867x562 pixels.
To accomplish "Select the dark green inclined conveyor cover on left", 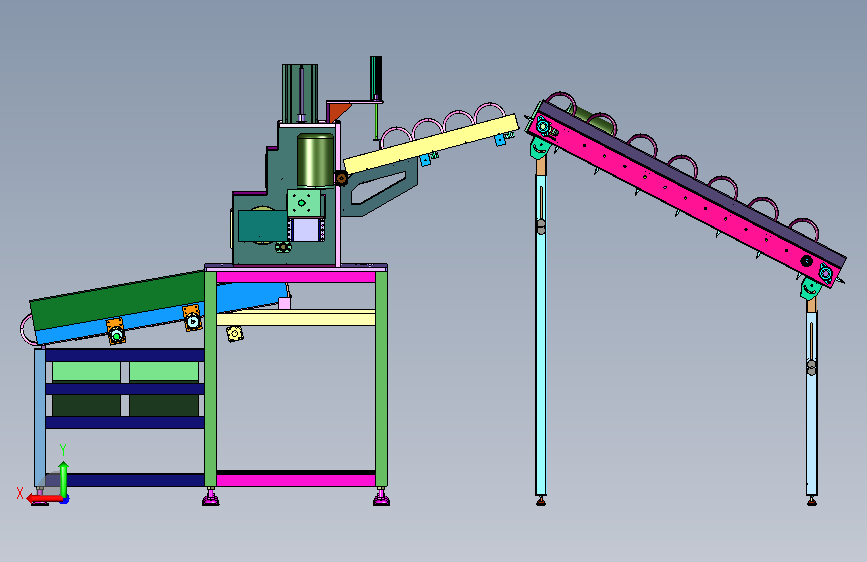I will [118, 300].
